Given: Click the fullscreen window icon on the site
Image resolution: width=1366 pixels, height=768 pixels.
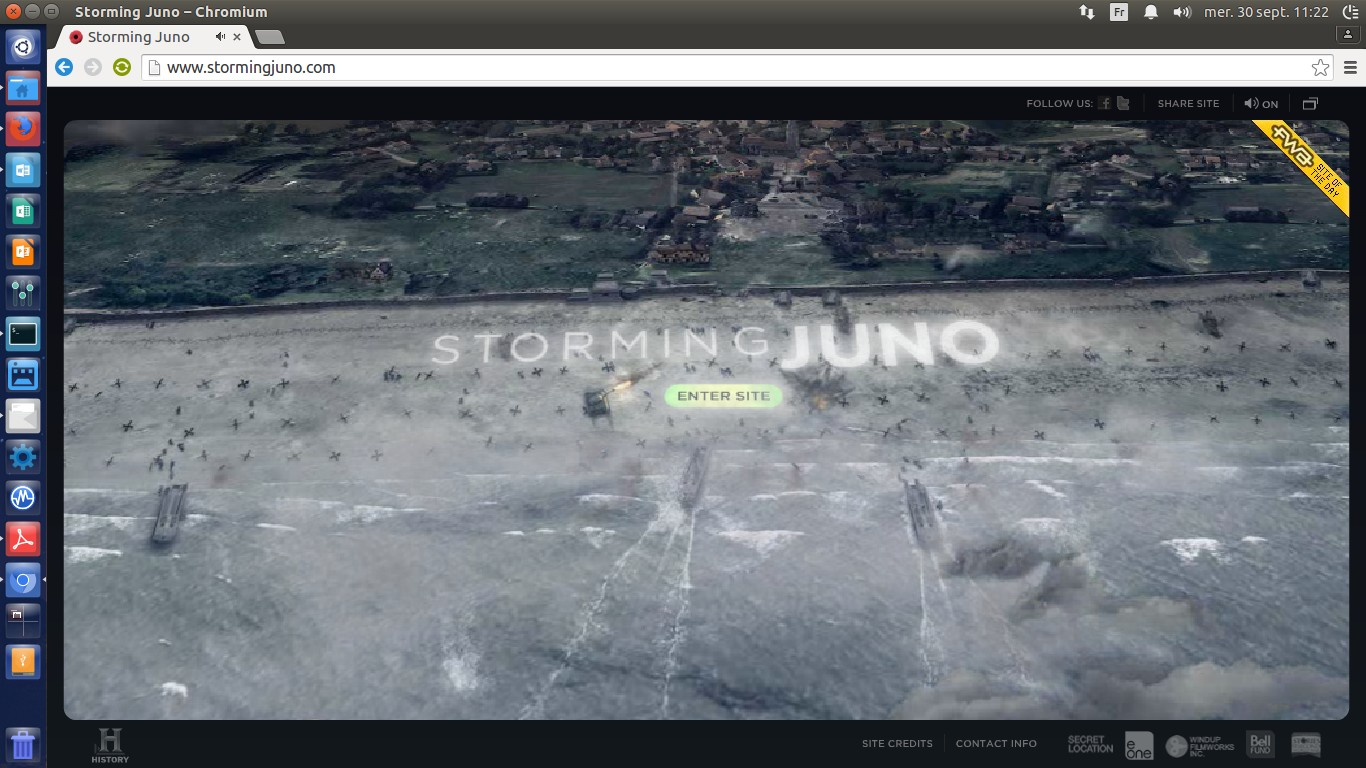Looking at the screenshot, I should (1310, 103).
